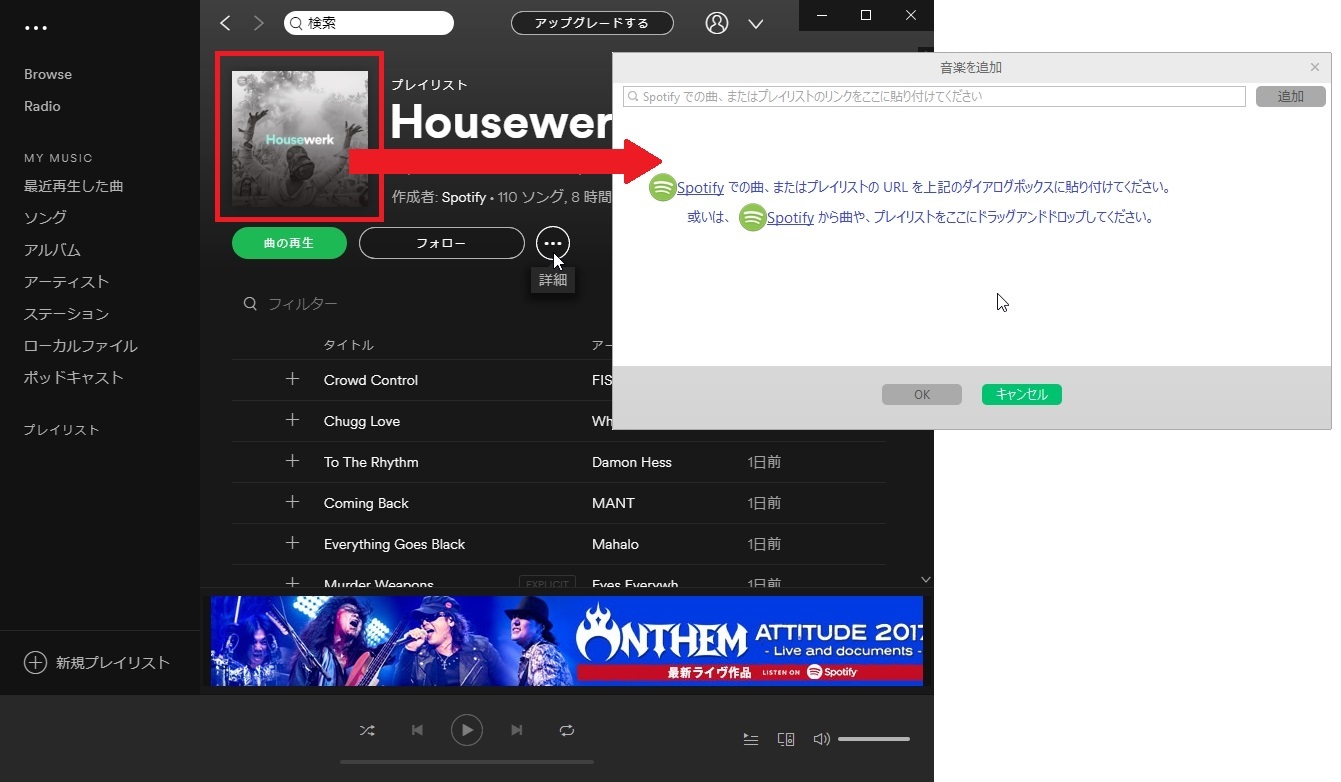Open the devices available menu

tap(786, 739)
